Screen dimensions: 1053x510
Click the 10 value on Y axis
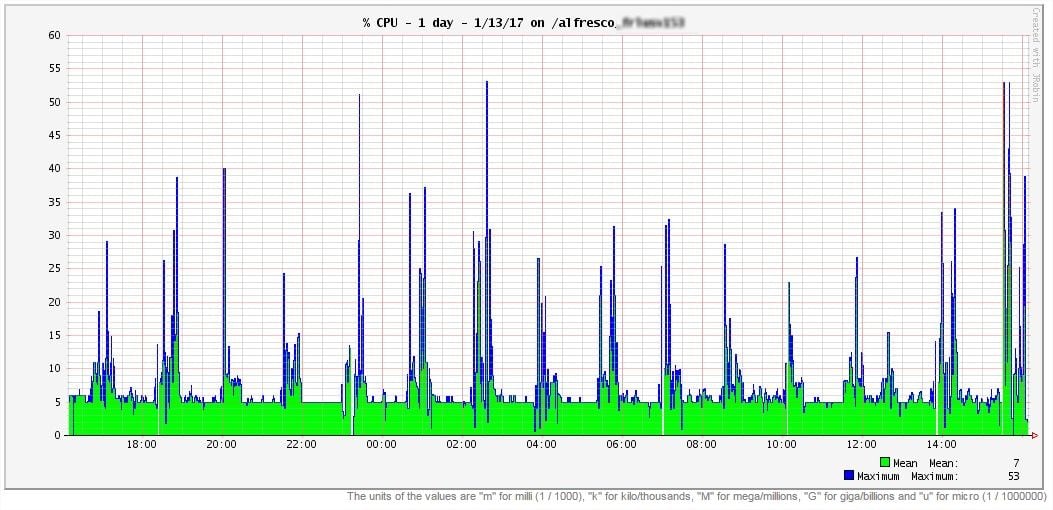(54, 368)
